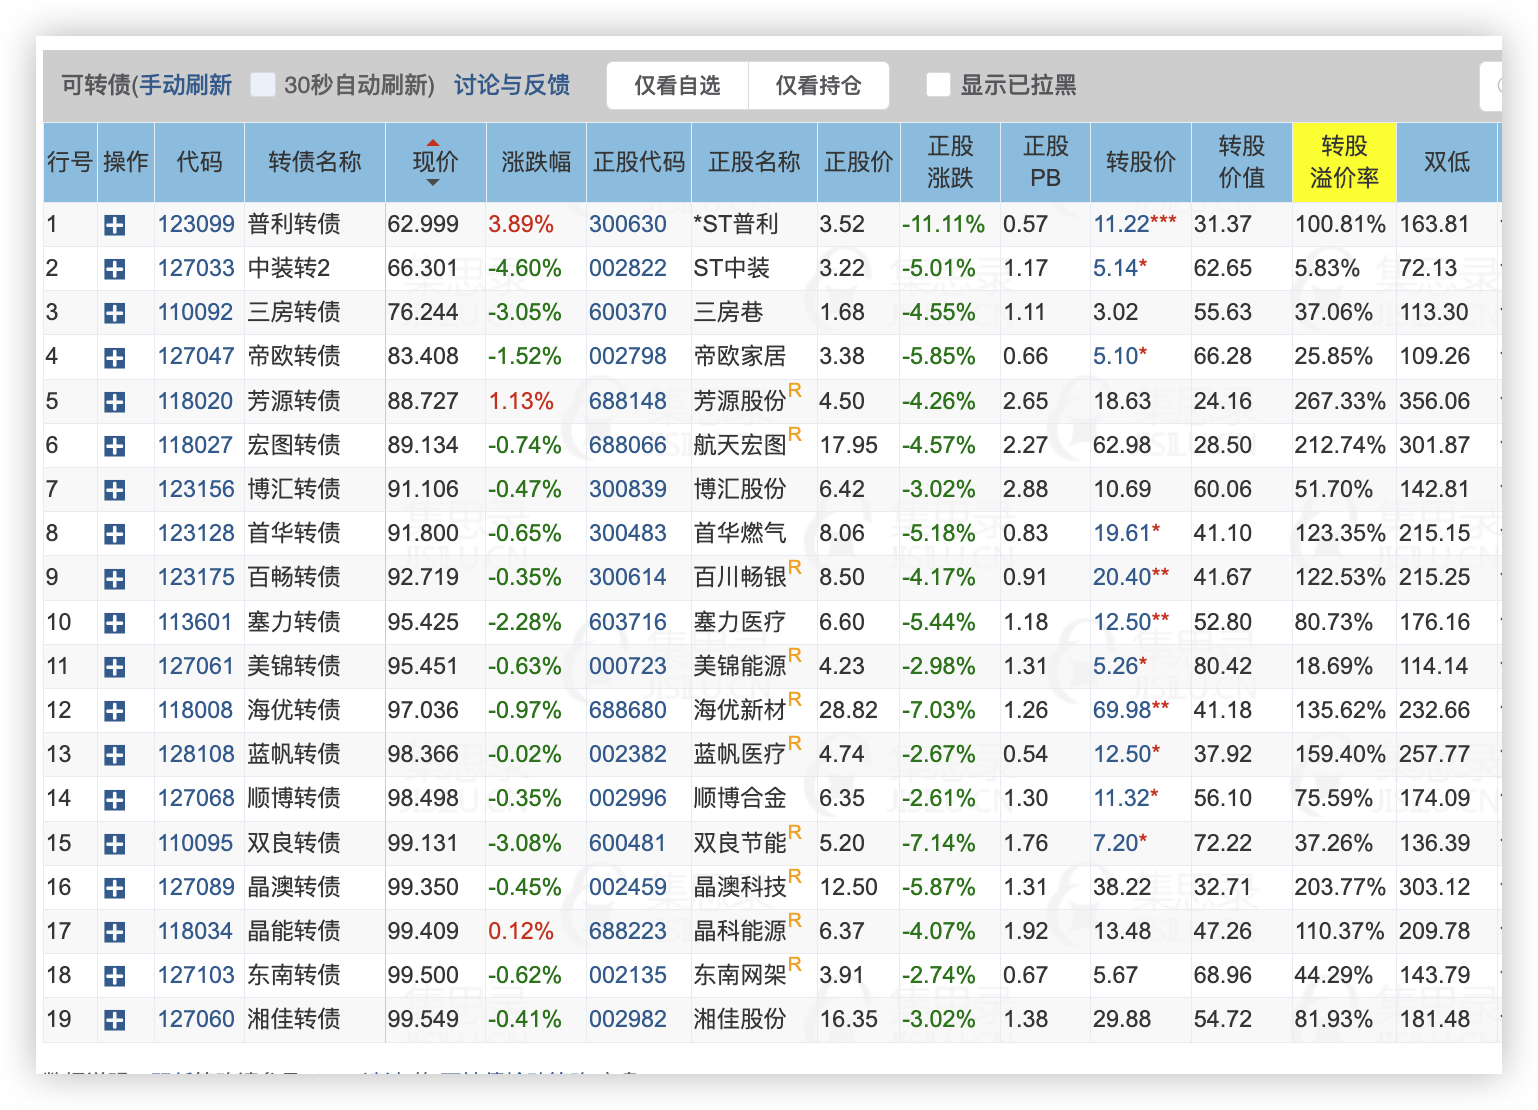Click the plus icon beside 帝欧转债
The image size is (1538, 1110).
coord(115,358)
